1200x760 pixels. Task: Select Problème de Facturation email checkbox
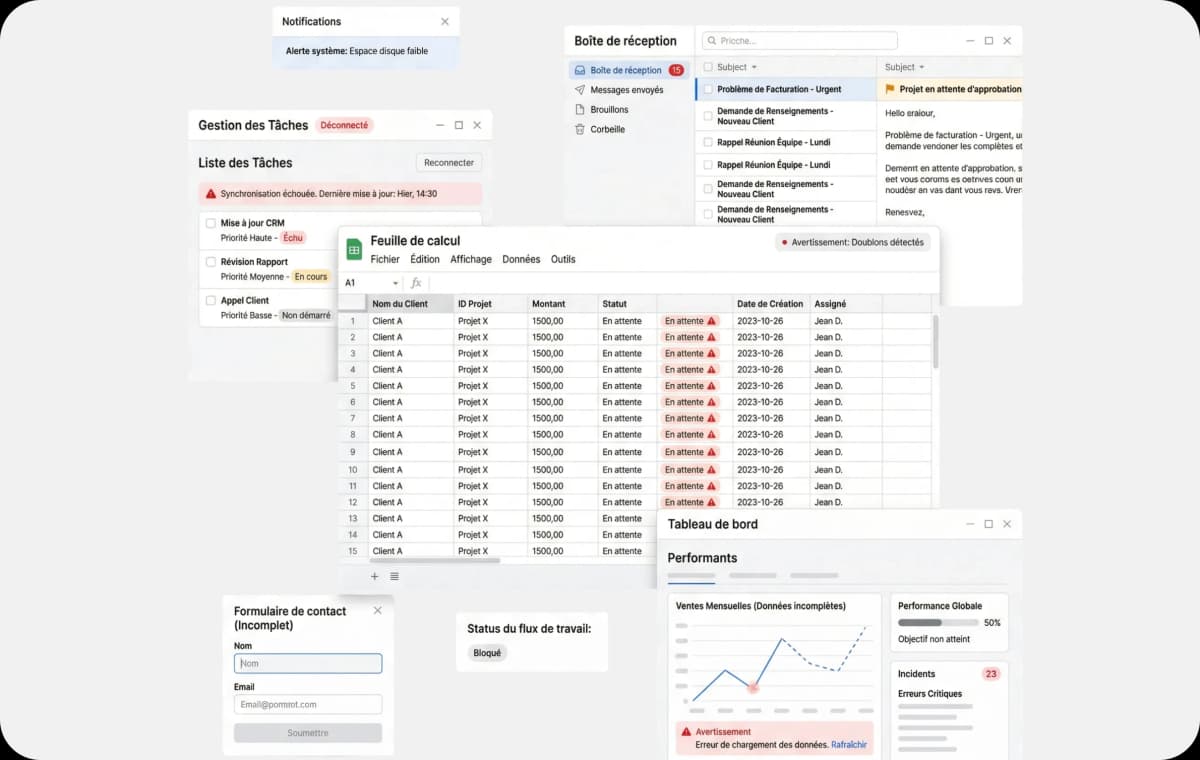point(708,89)
